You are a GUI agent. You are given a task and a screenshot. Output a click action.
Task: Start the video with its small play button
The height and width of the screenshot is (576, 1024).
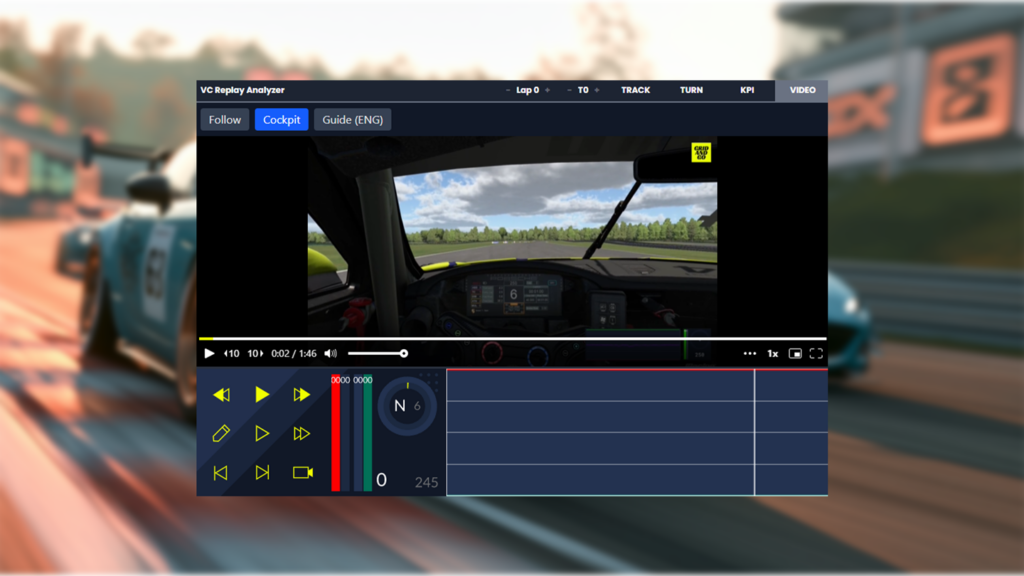pos(209,353)
